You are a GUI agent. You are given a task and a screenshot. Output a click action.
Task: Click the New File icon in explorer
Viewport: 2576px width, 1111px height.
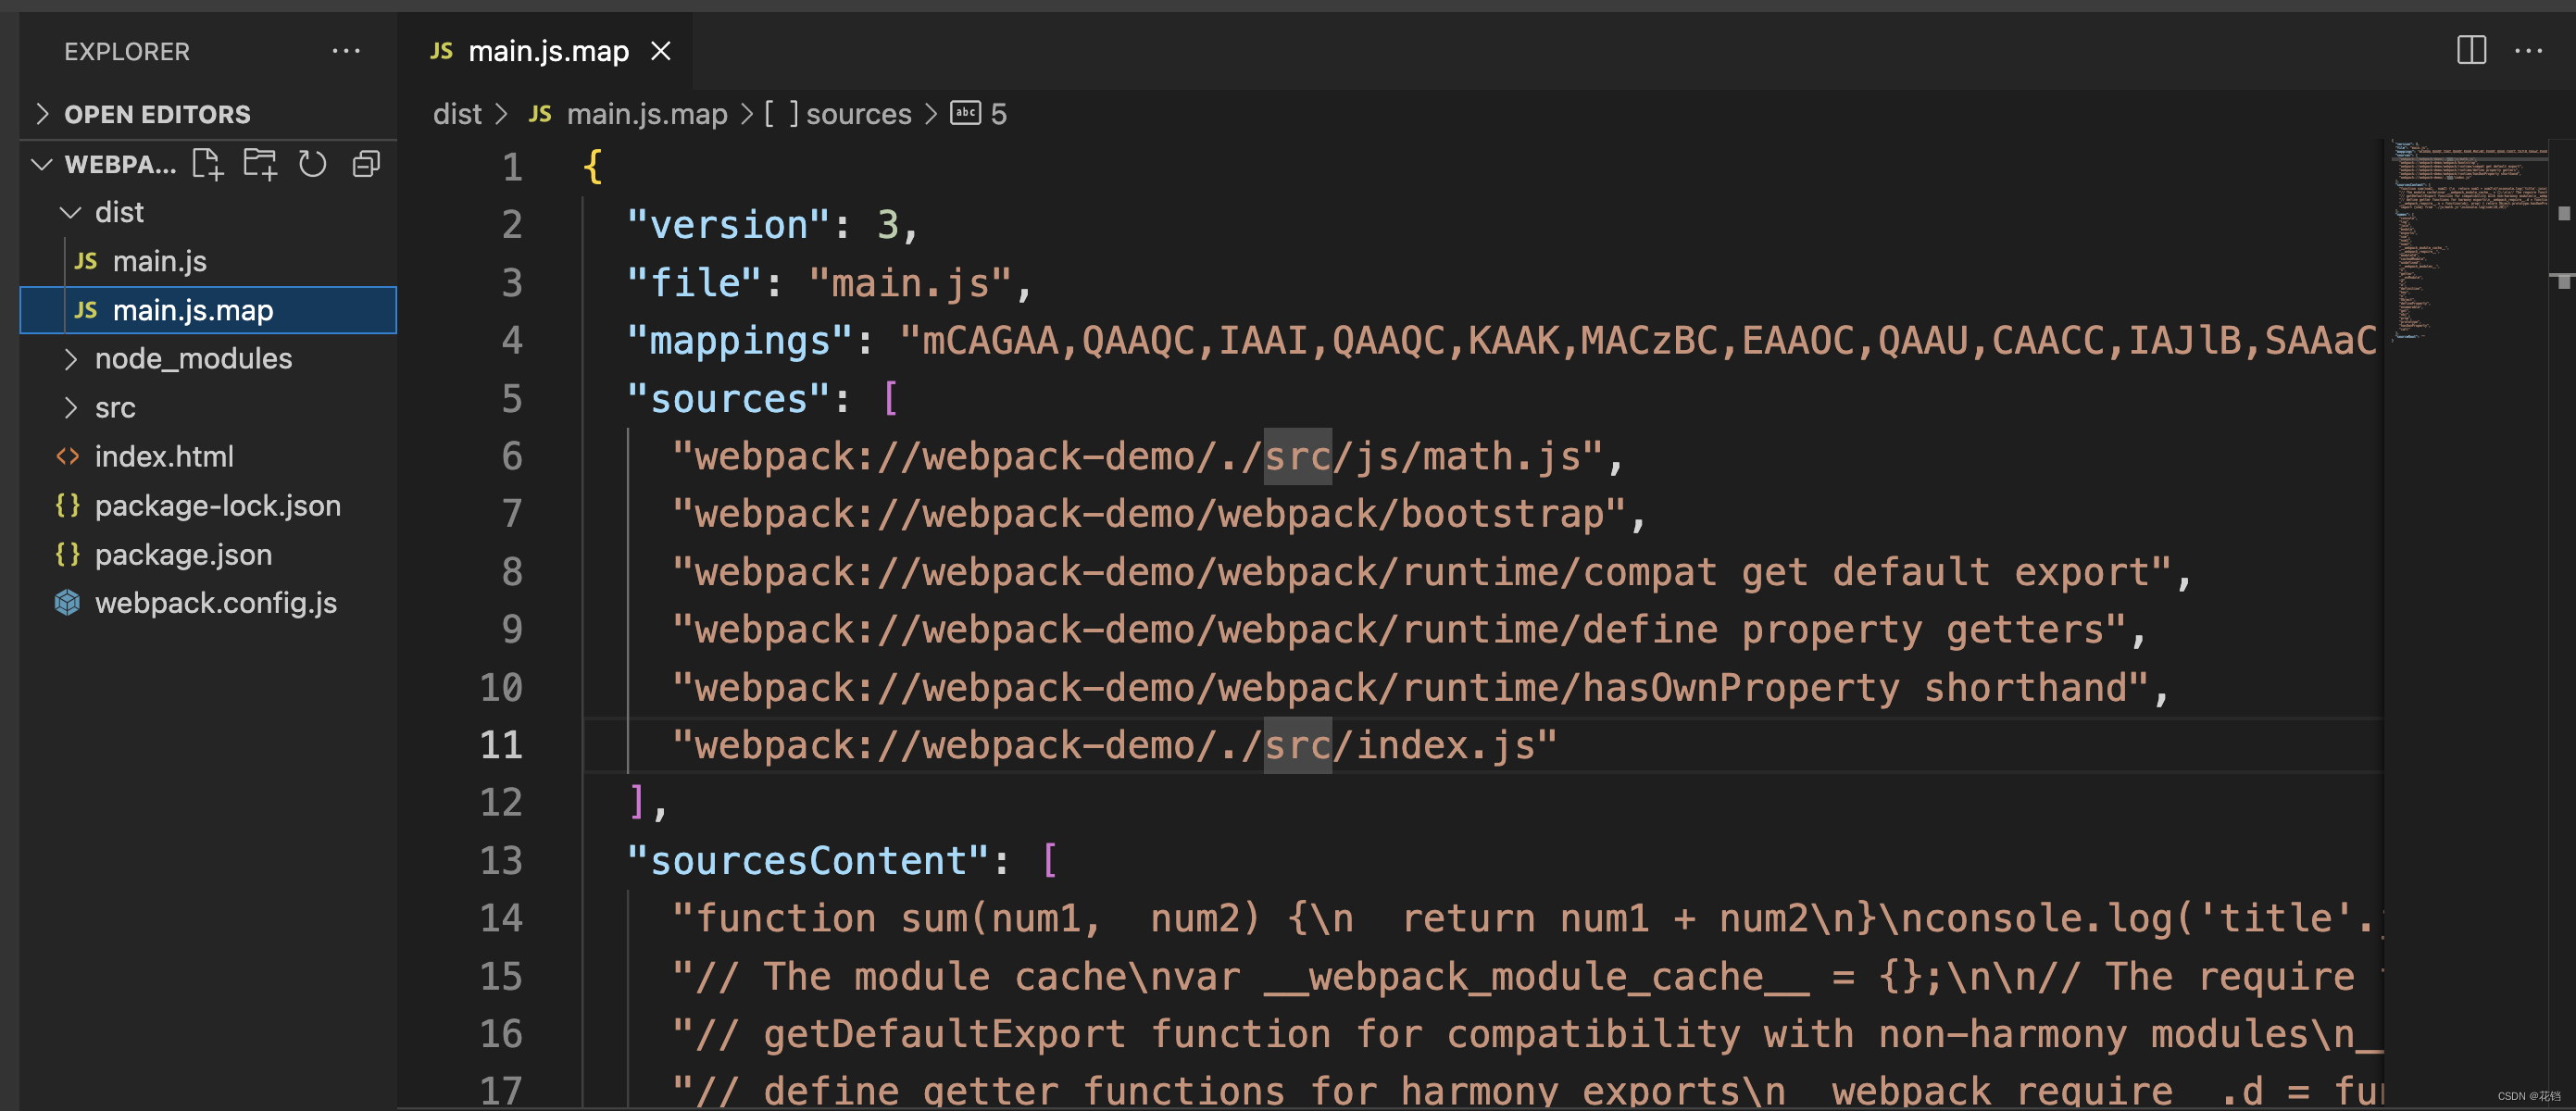click(x=207, y=164)
